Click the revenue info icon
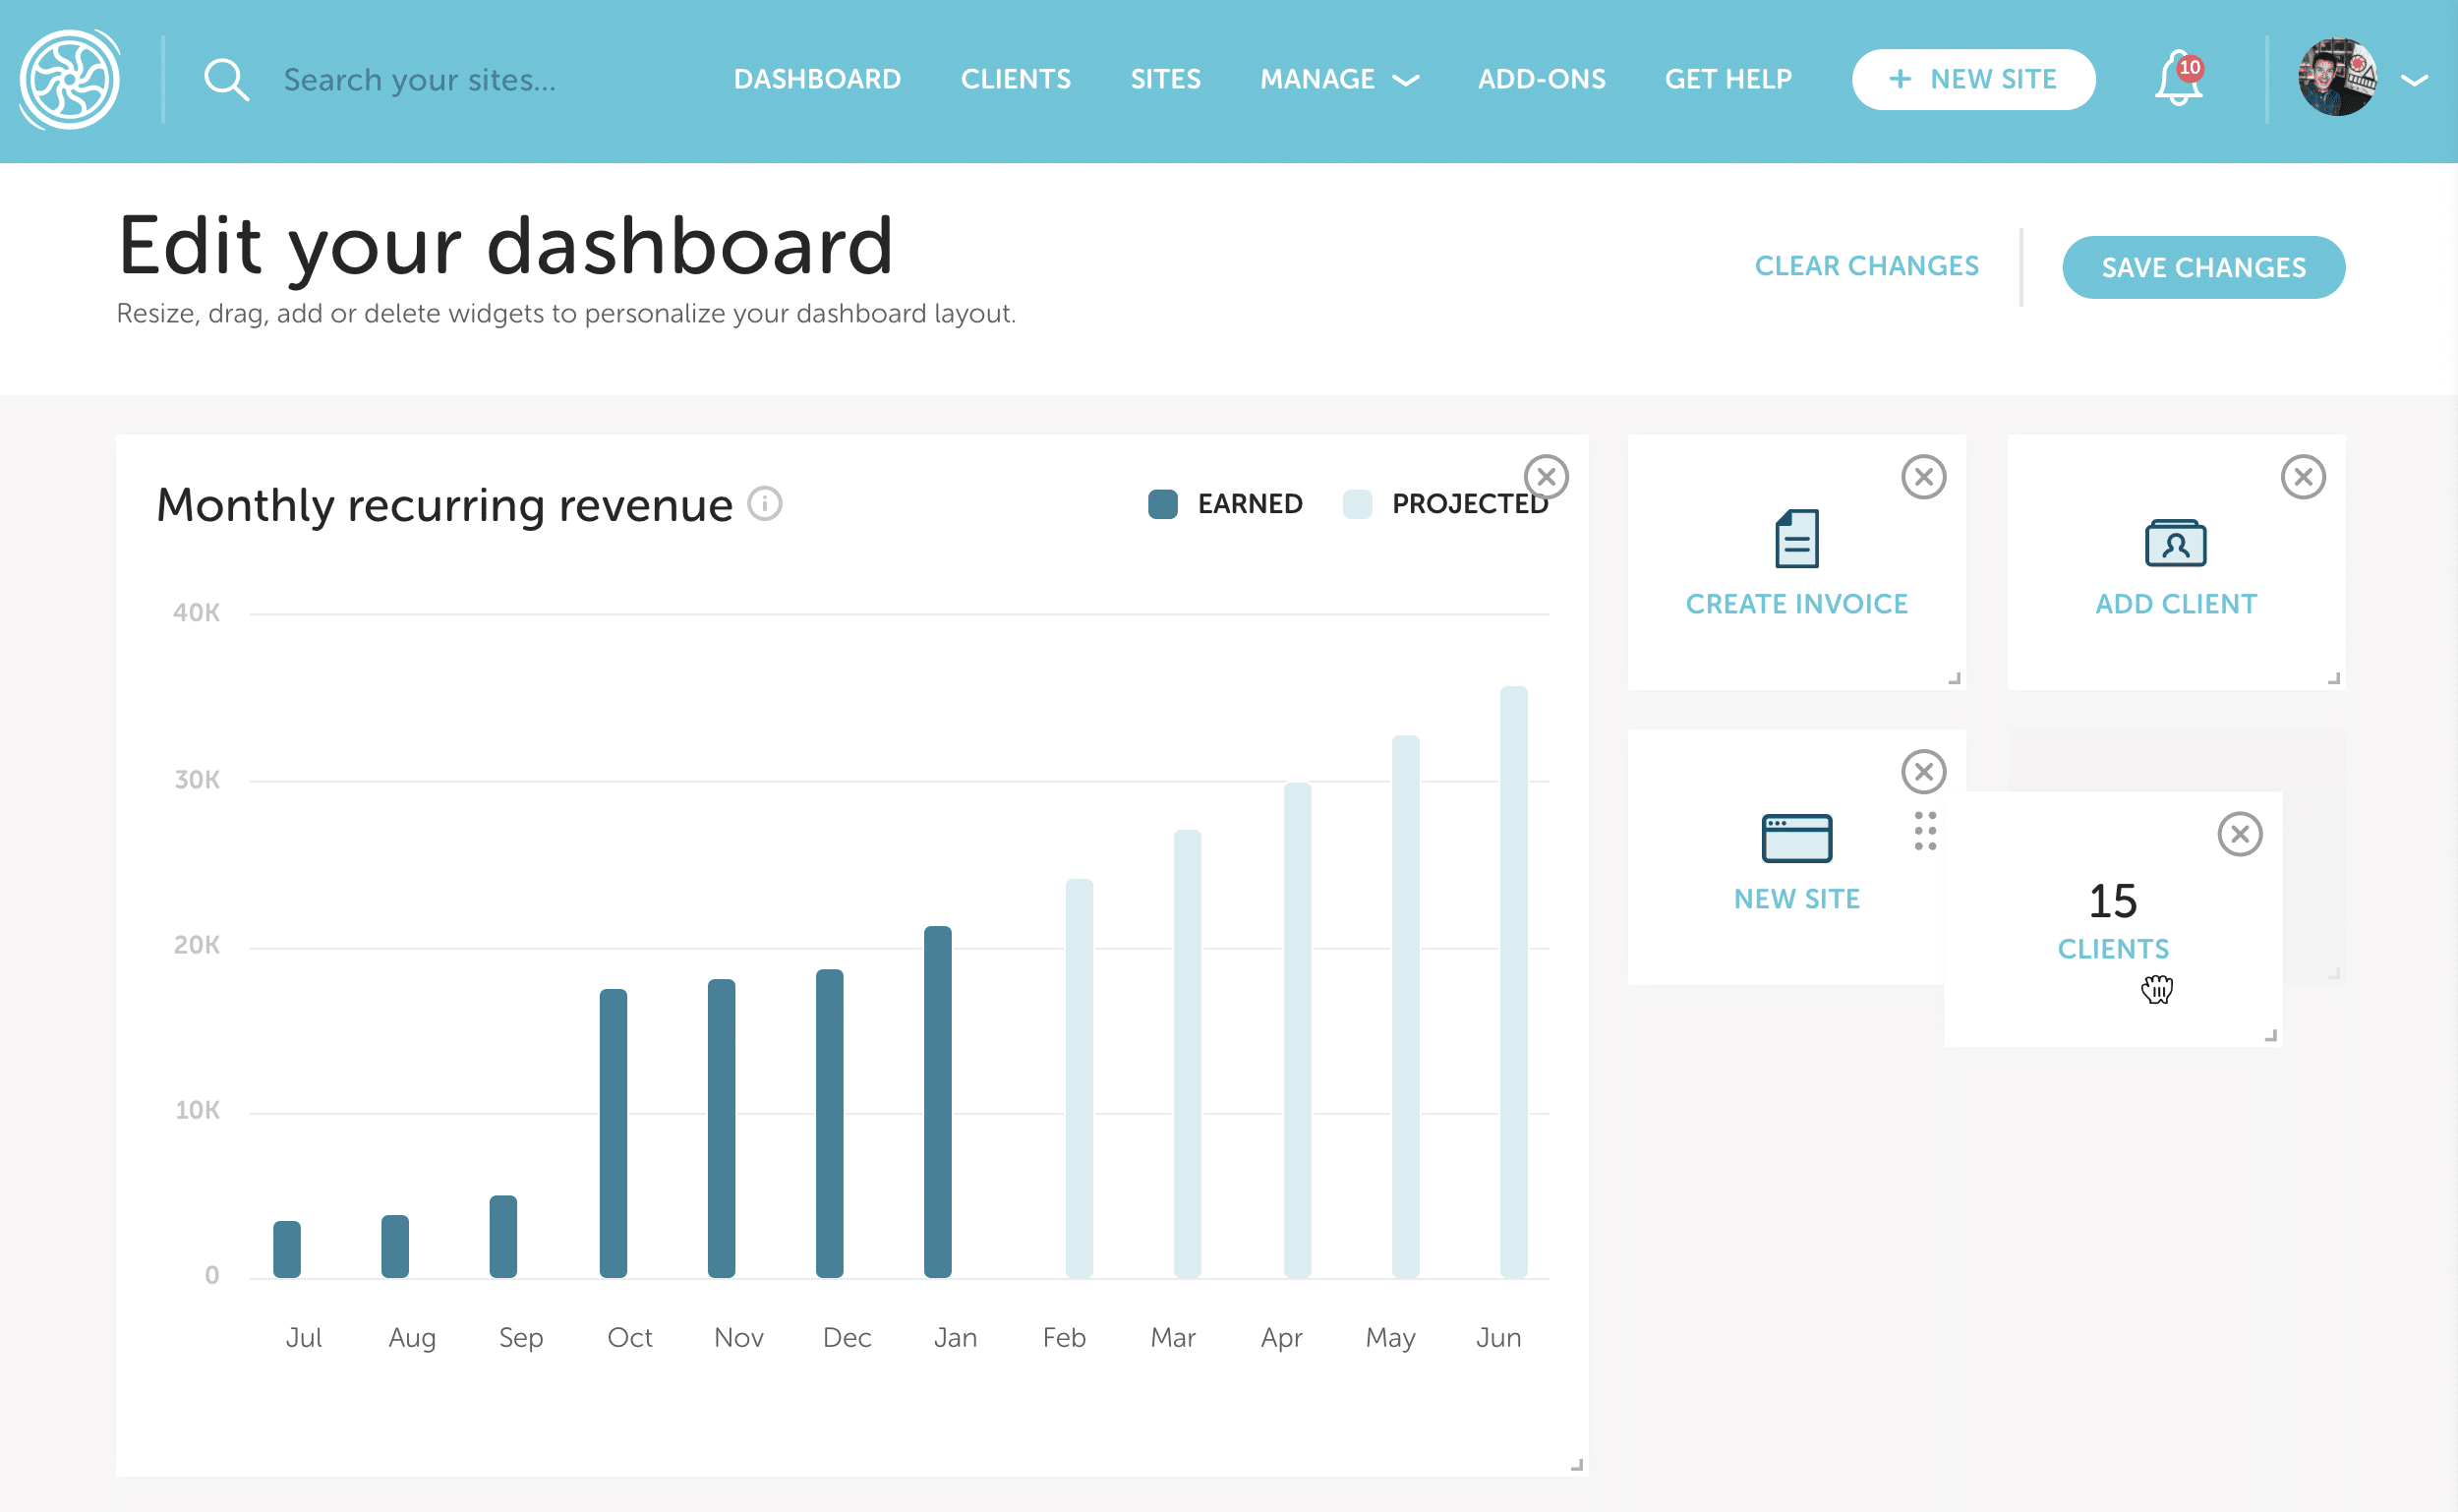 [x=765, y=503]
